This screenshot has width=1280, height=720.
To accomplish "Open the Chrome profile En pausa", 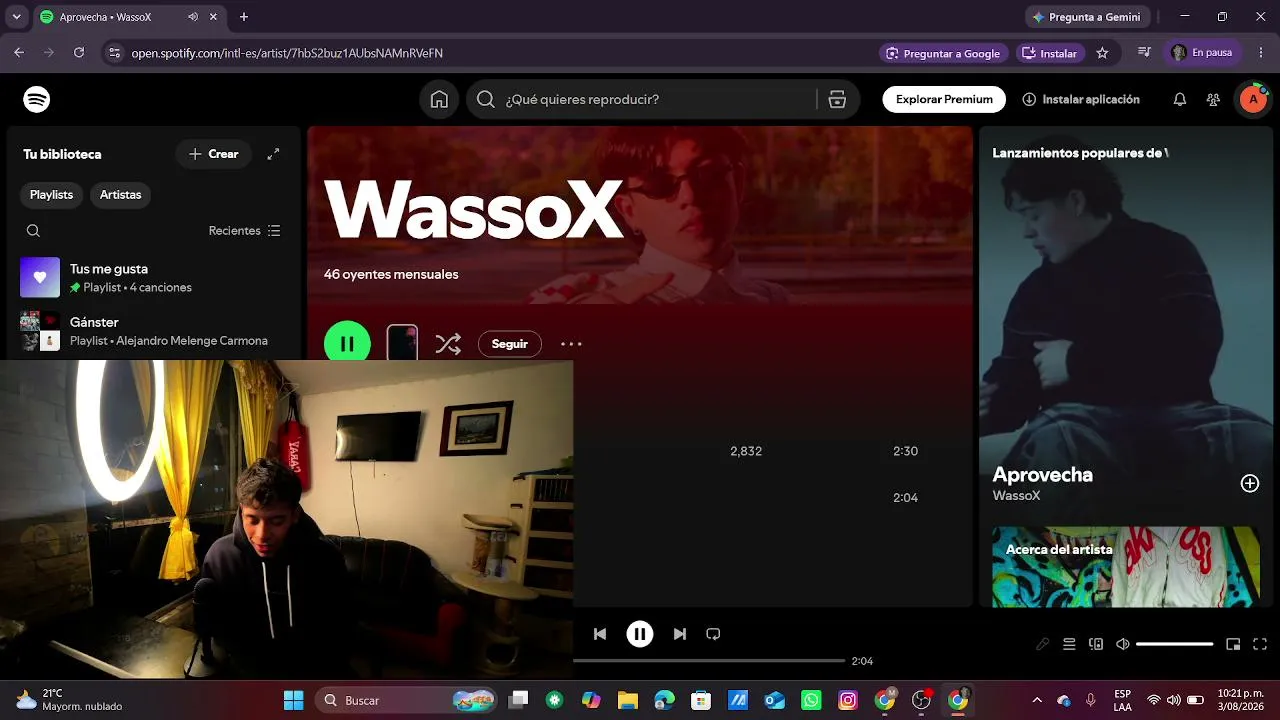I will coord(1202,53).
